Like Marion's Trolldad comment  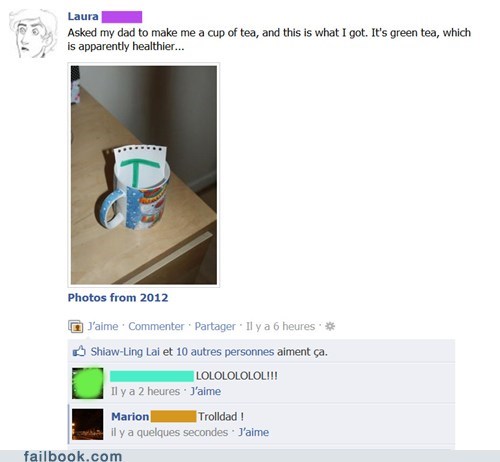(x=253, y=432)
